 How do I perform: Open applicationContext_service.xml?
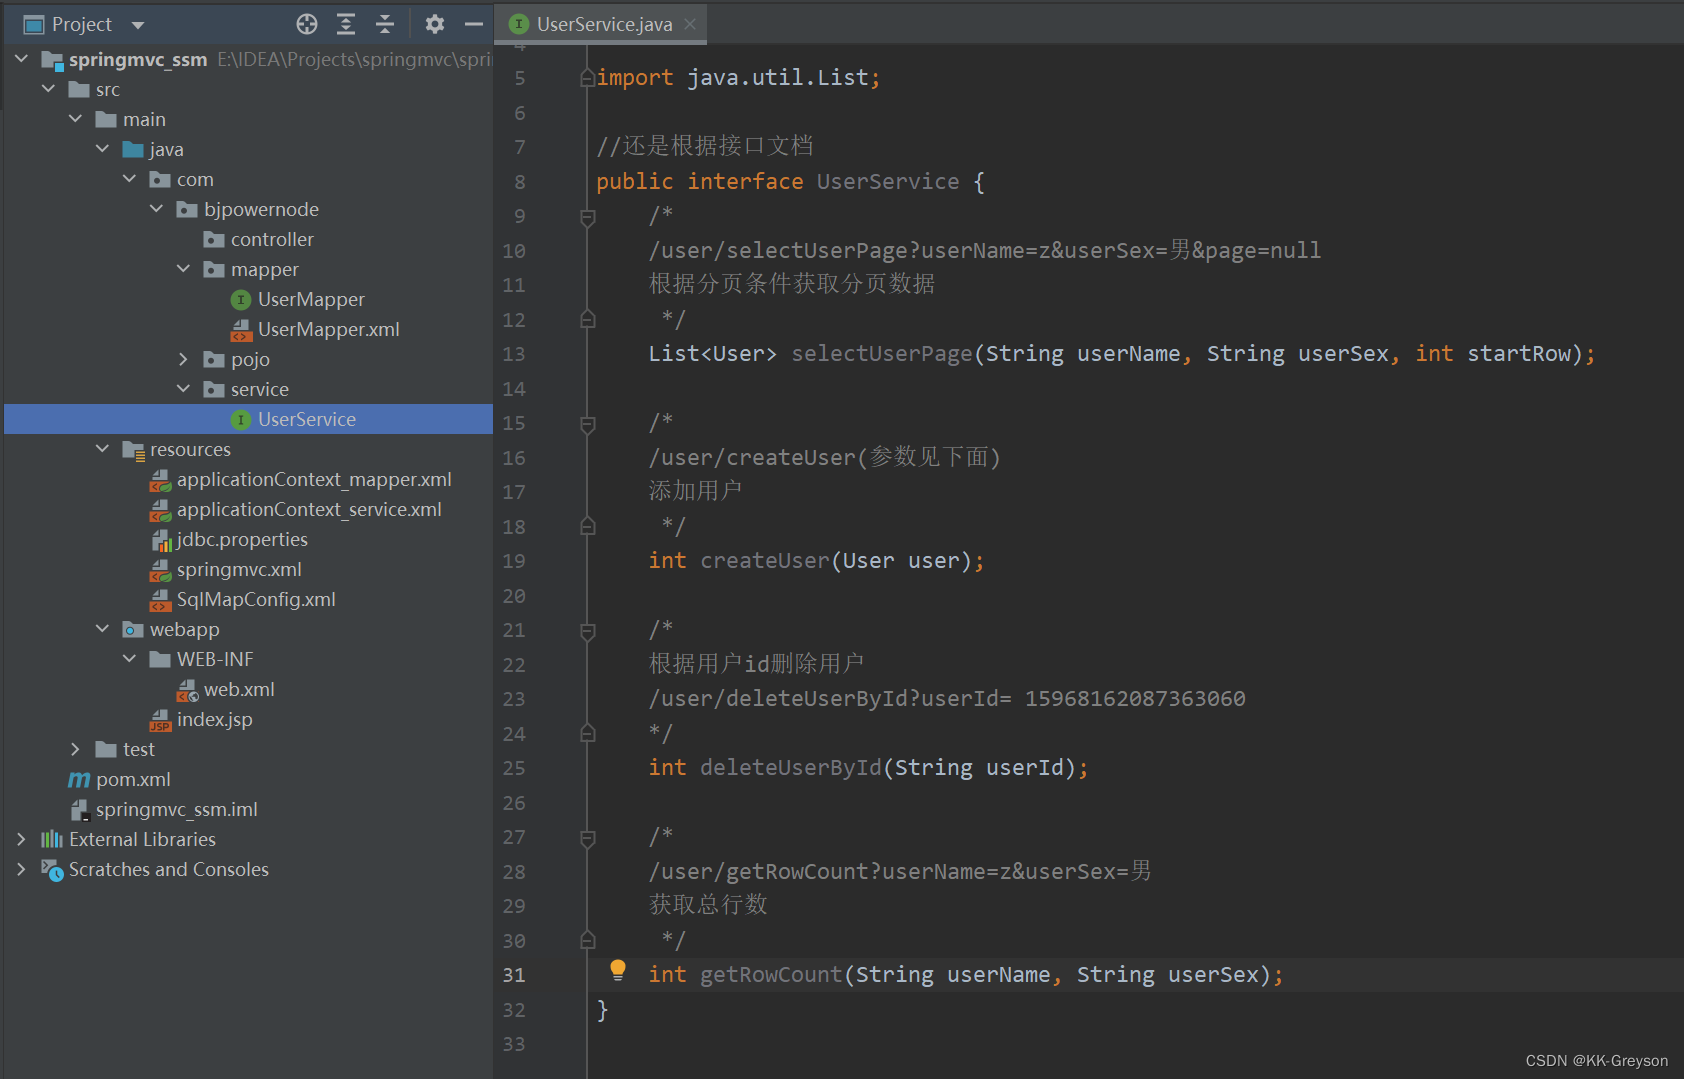coord(309,509)
